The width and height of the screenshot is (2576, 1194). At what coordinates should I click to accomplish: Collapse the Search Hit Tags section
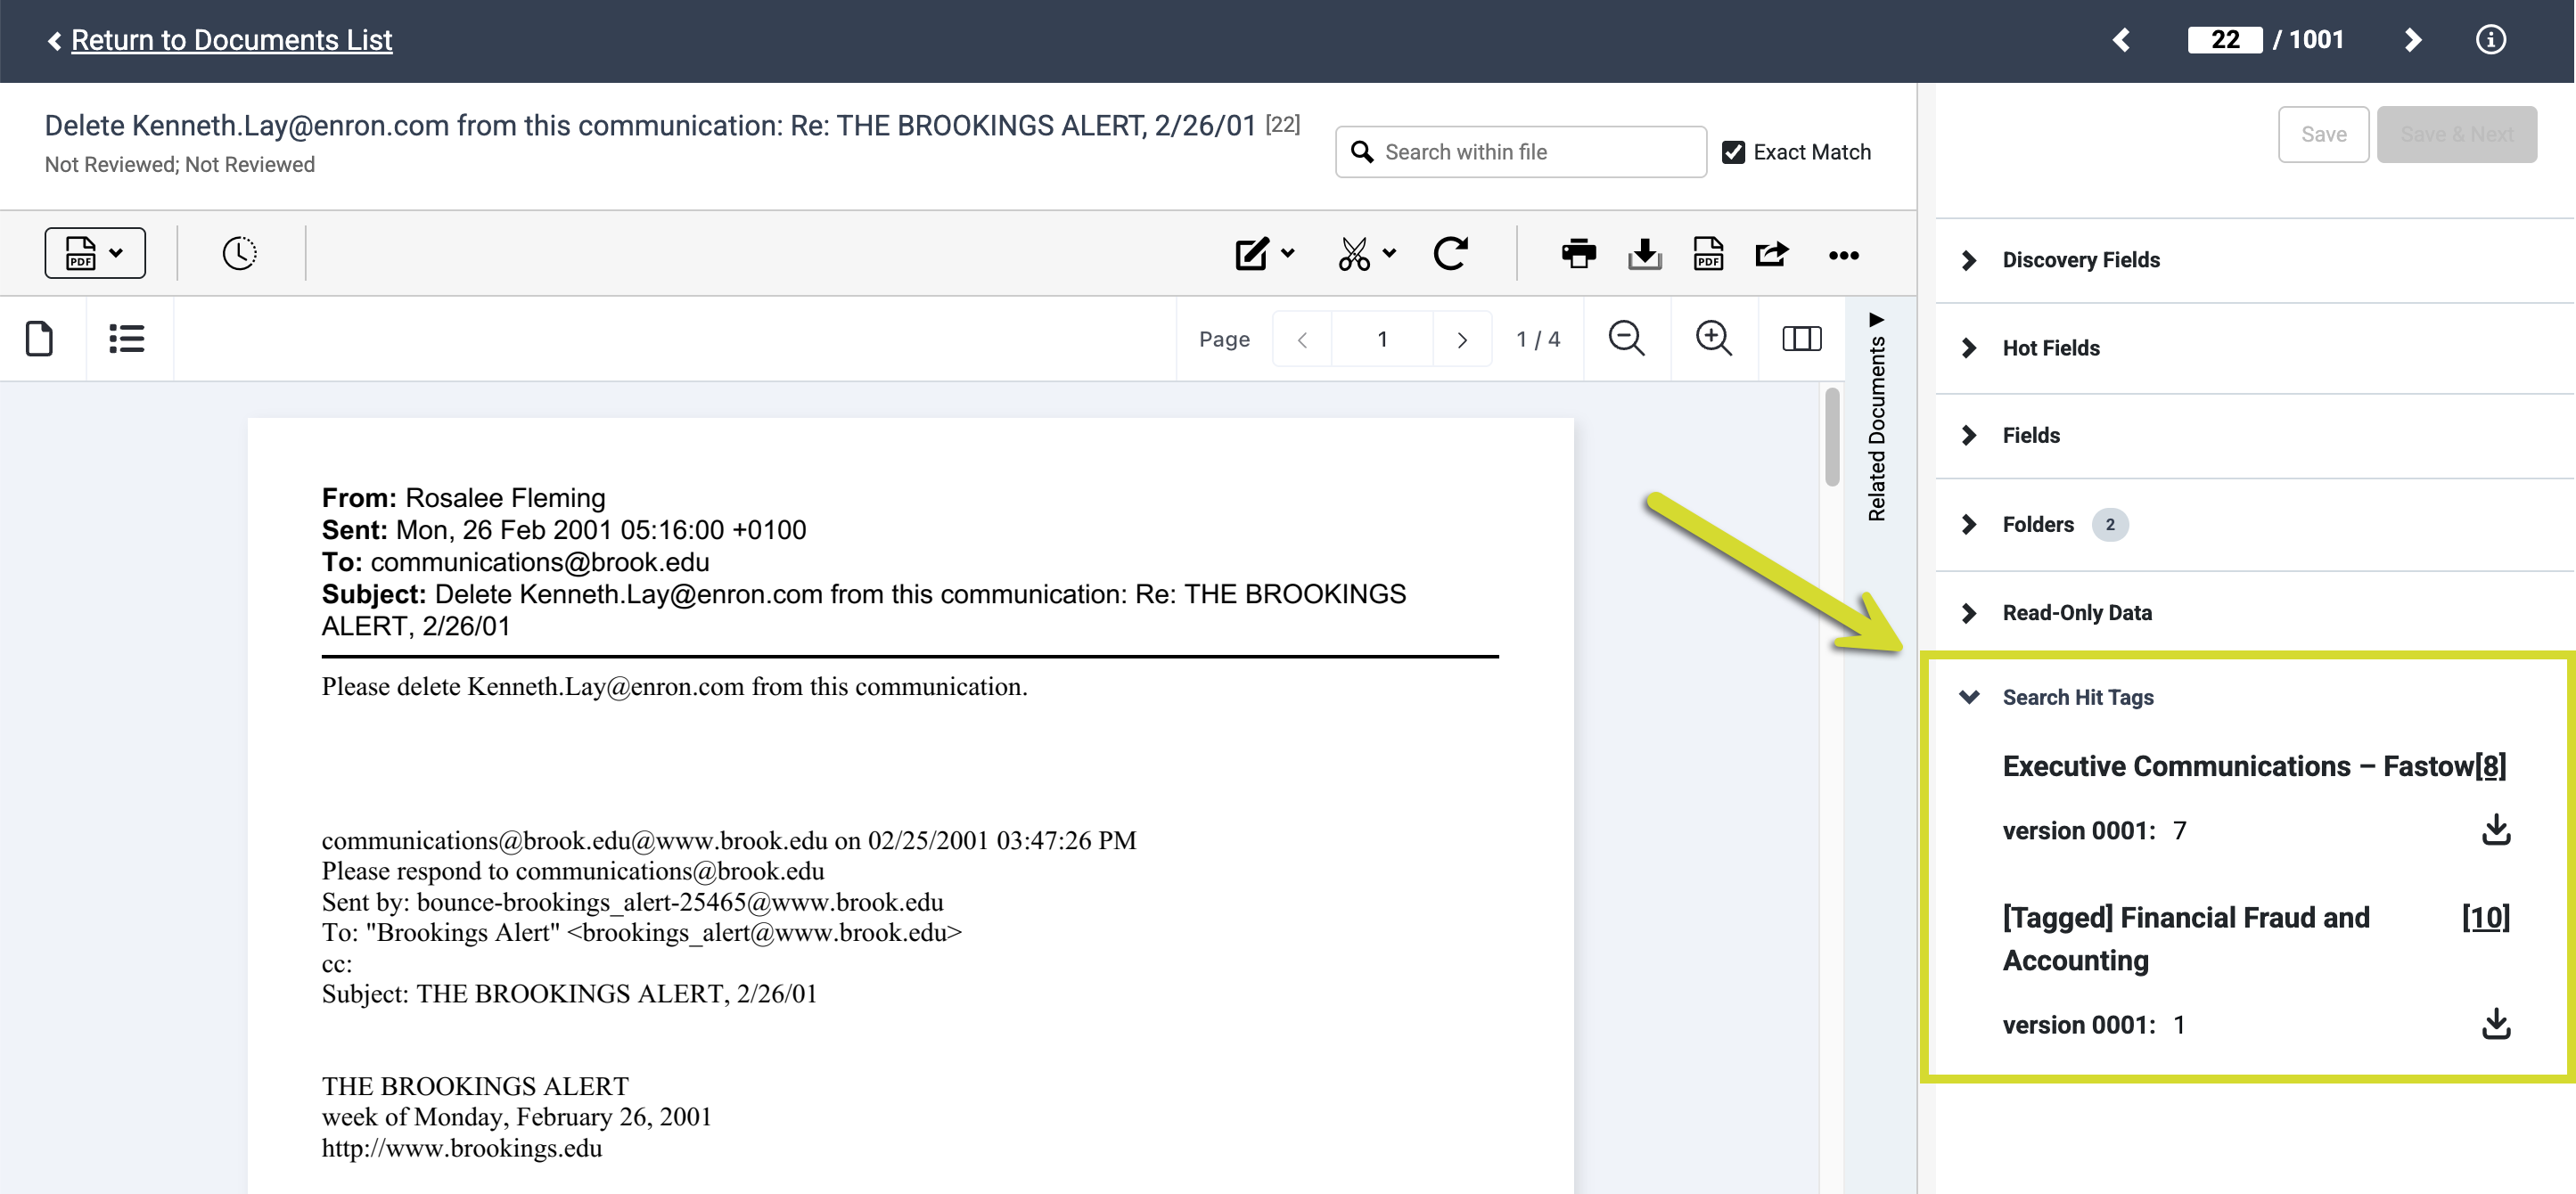(2078, 698)
